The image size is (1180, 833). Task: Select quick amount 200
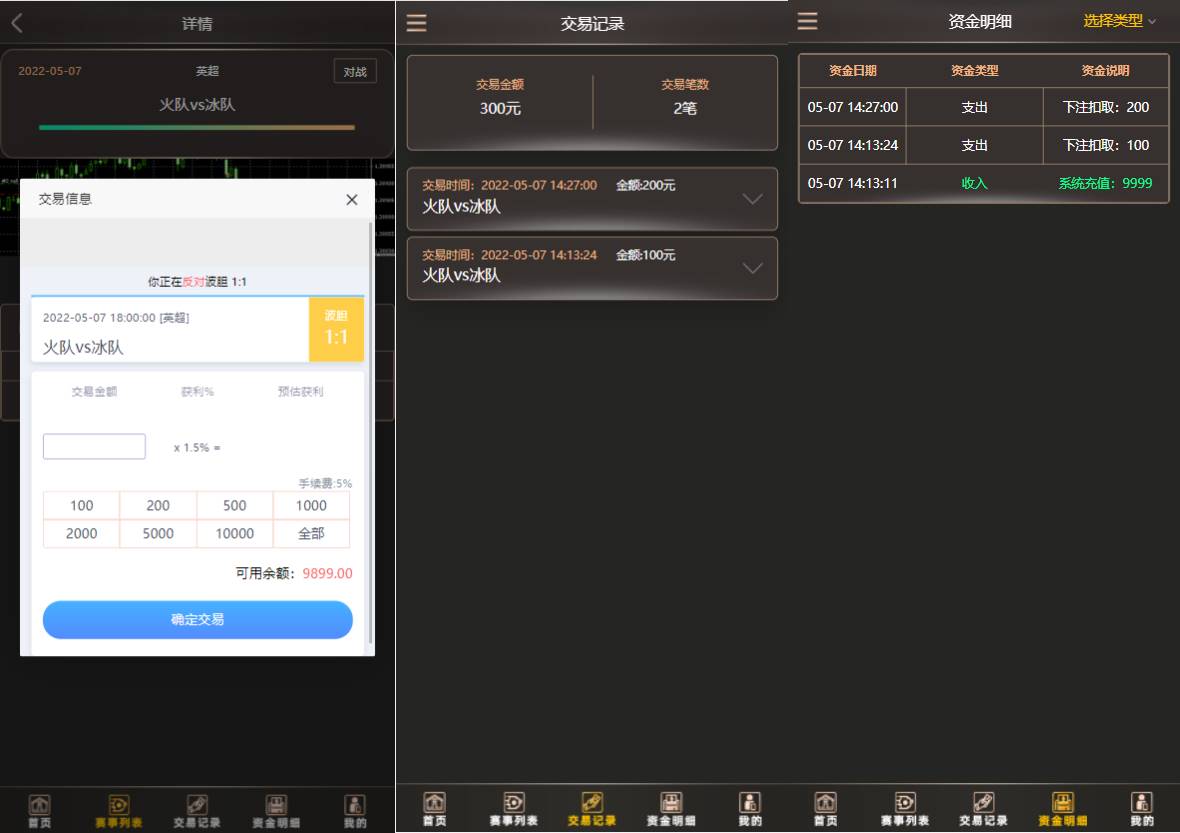158,506
